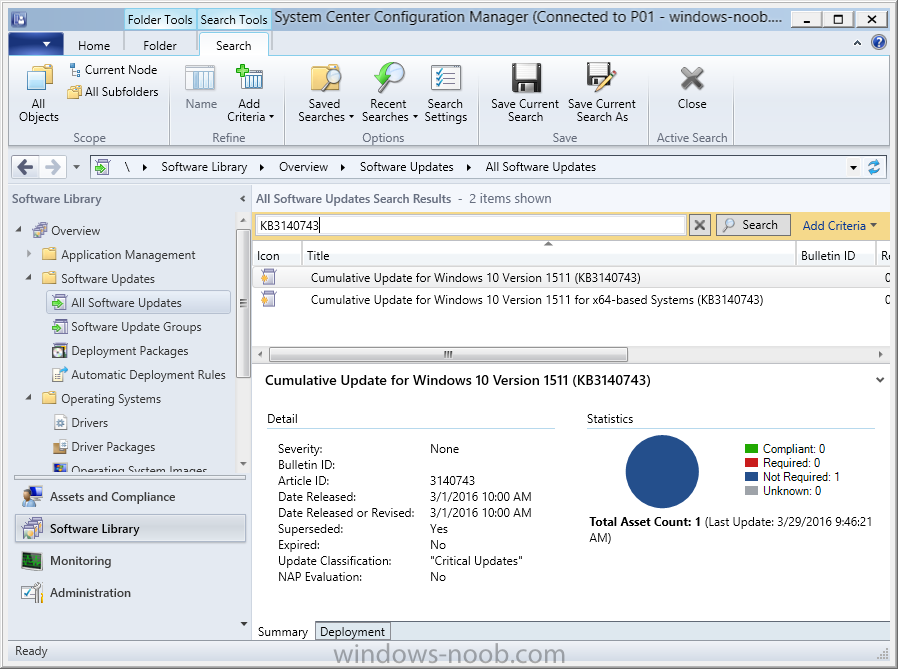The height and width of the screenshot is (669, 898).
Task: Collapse the Overview tree node
Action: (x=18, y=230)
